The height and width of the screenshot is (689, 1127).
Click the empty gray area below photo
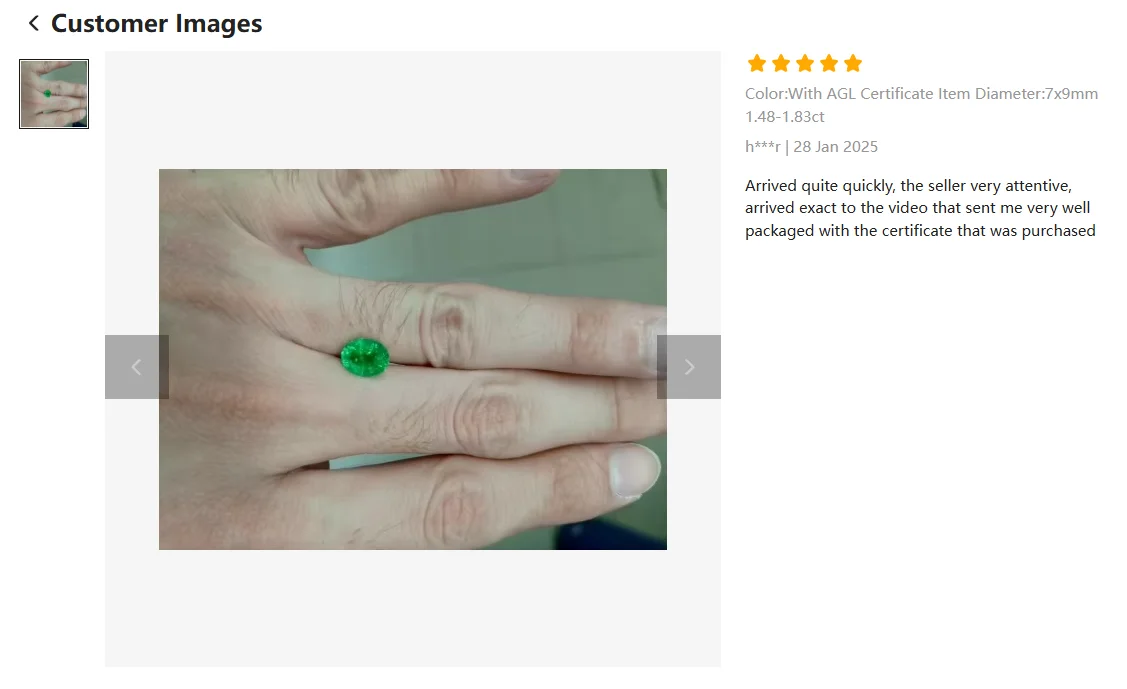coord(413,608)
